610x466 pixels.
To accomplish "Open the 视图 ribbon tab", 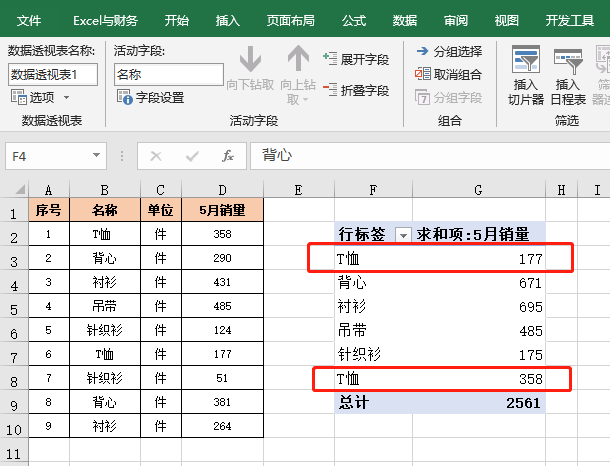I will point(507,20).
